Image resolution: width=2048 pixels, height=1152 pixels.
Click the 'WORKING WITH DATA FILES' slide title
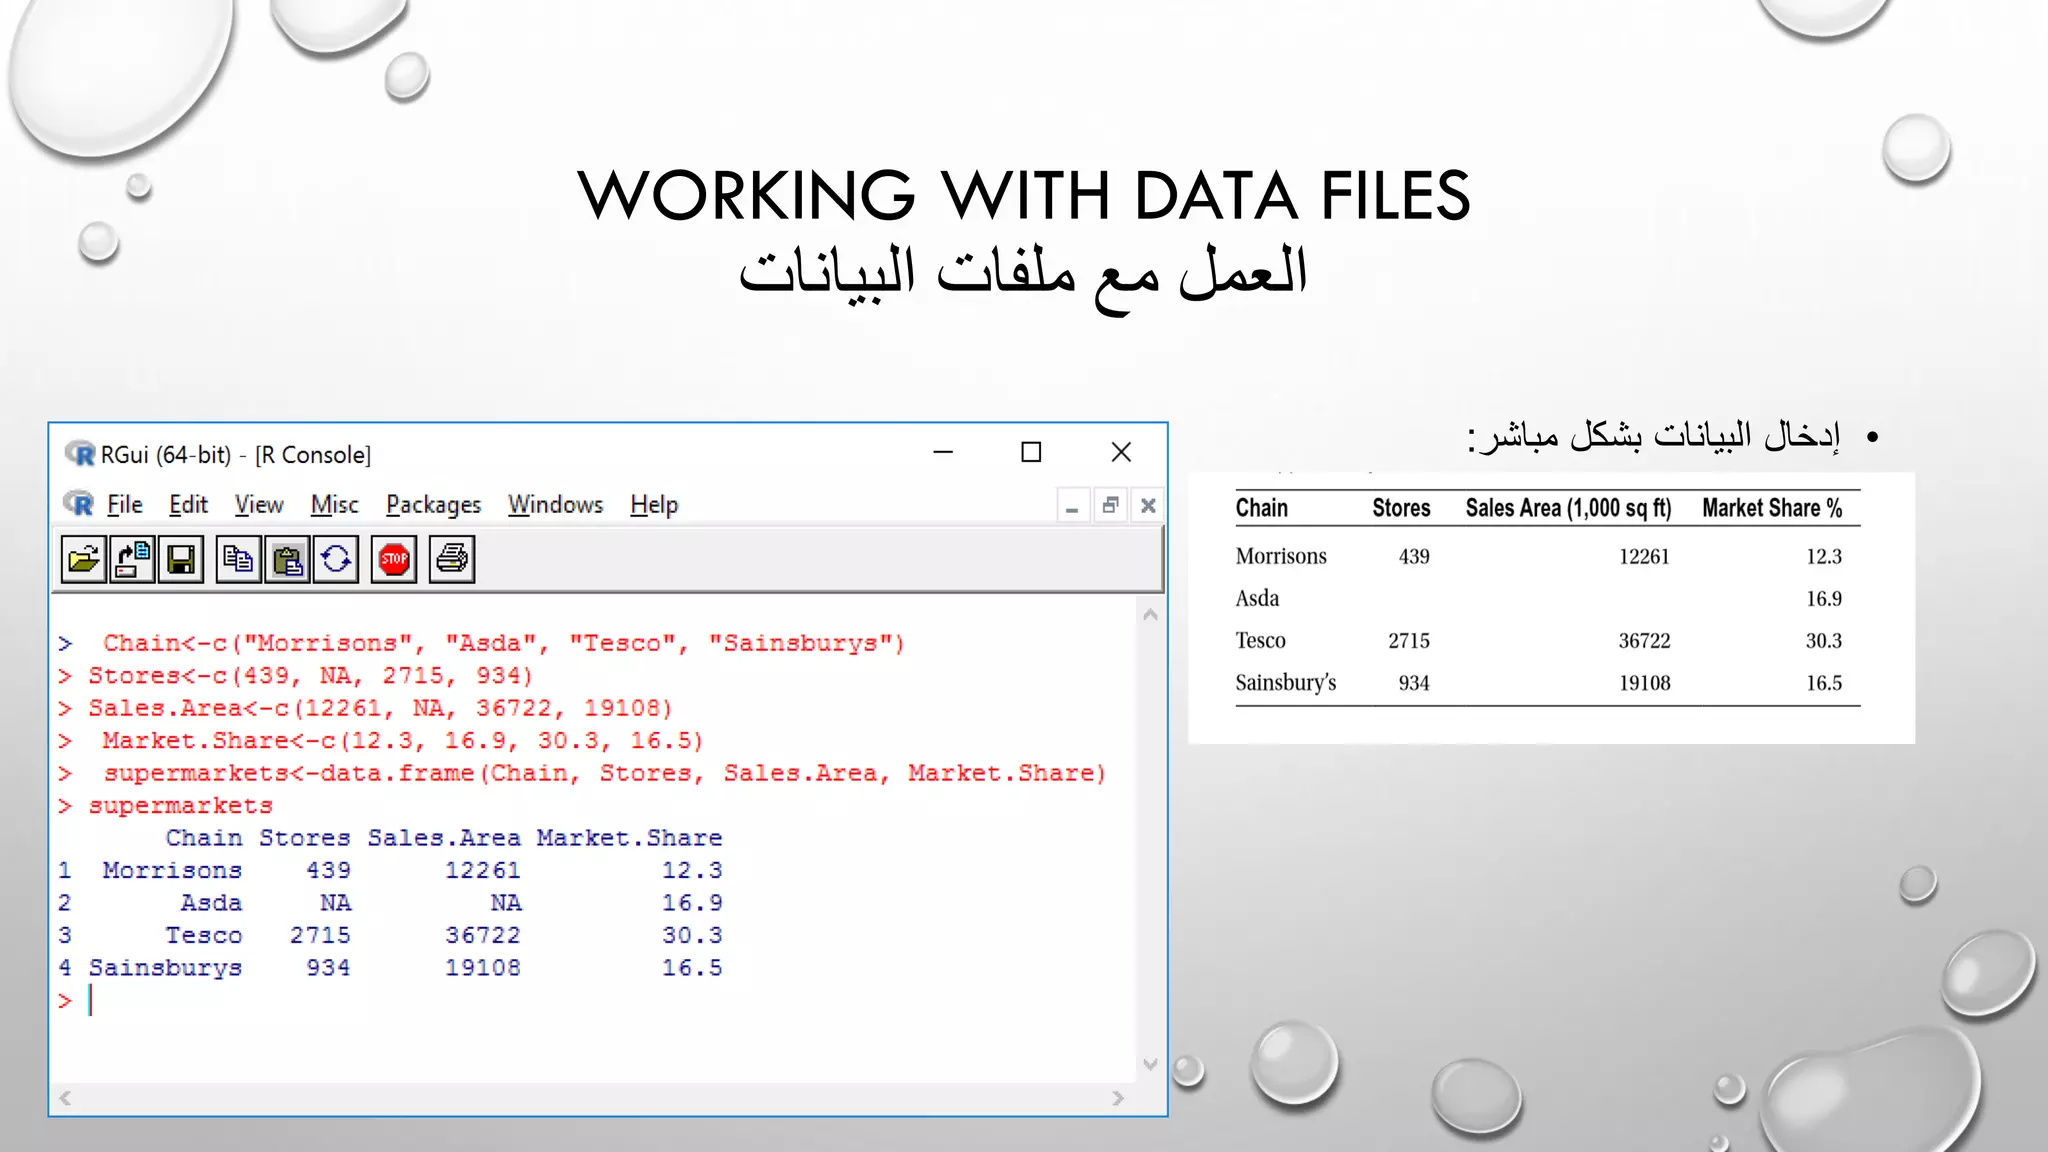tap(1024, 195)
